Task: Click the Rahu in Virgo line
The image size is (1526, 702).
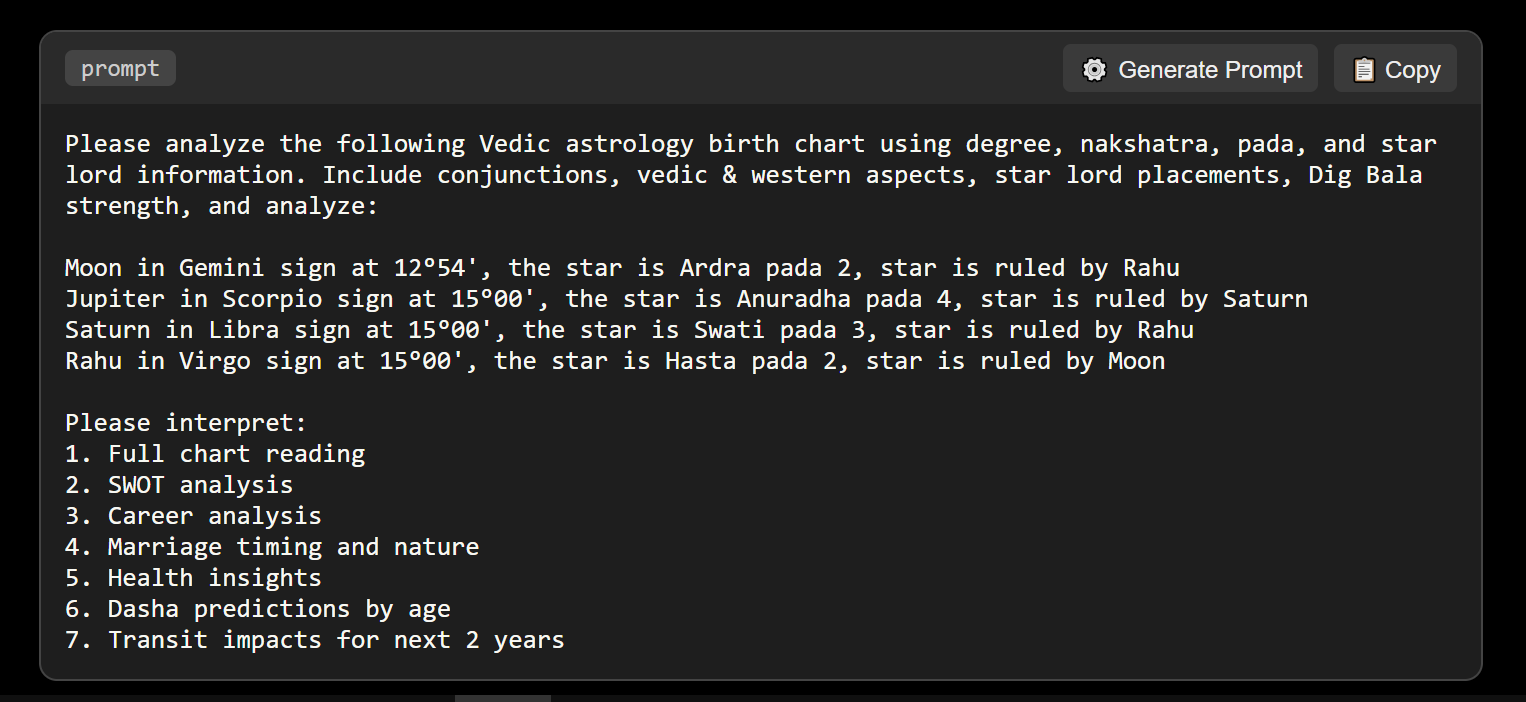Action: tap(615, 361)
